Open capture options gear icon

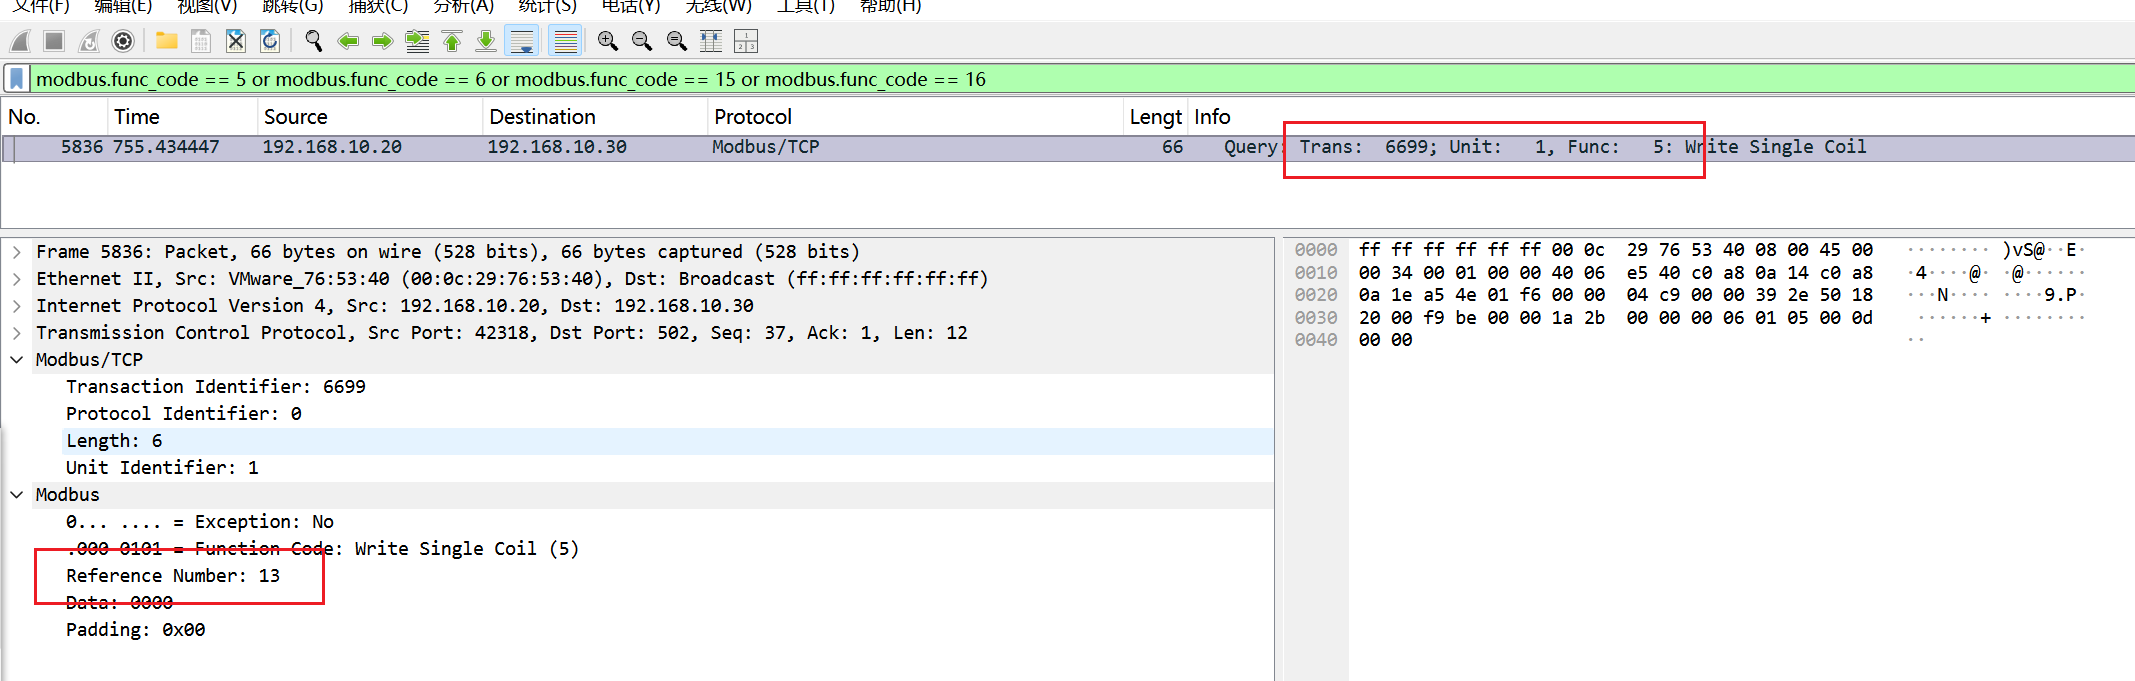click(x=123, y=41)
